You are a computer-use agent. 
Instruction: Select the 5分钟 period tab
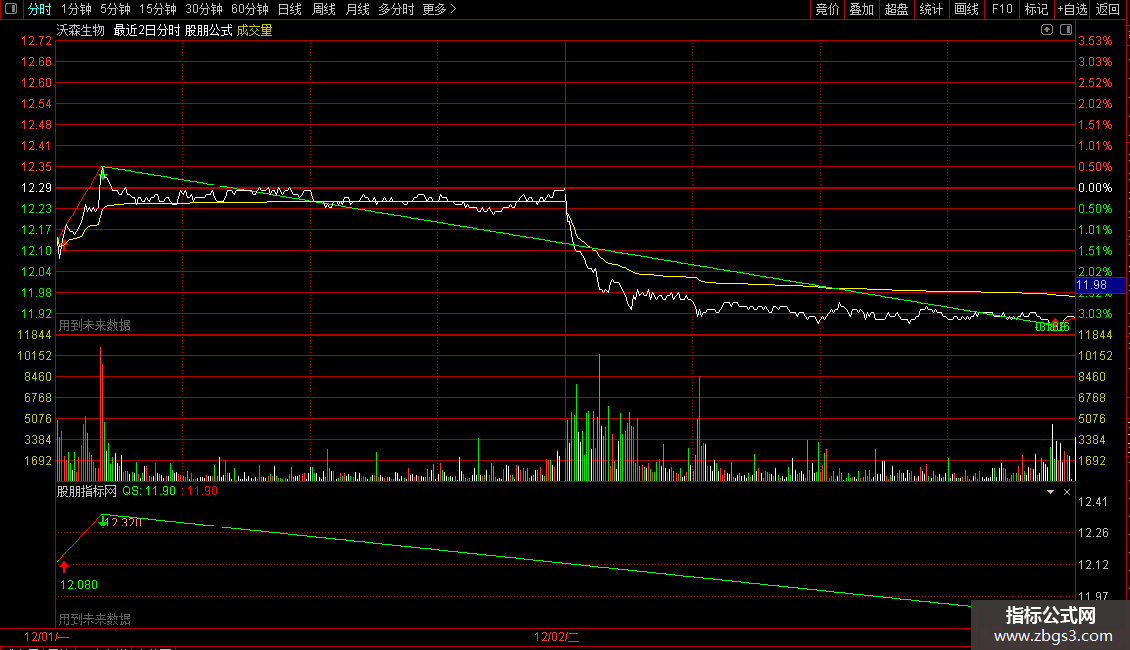(115, 9)
